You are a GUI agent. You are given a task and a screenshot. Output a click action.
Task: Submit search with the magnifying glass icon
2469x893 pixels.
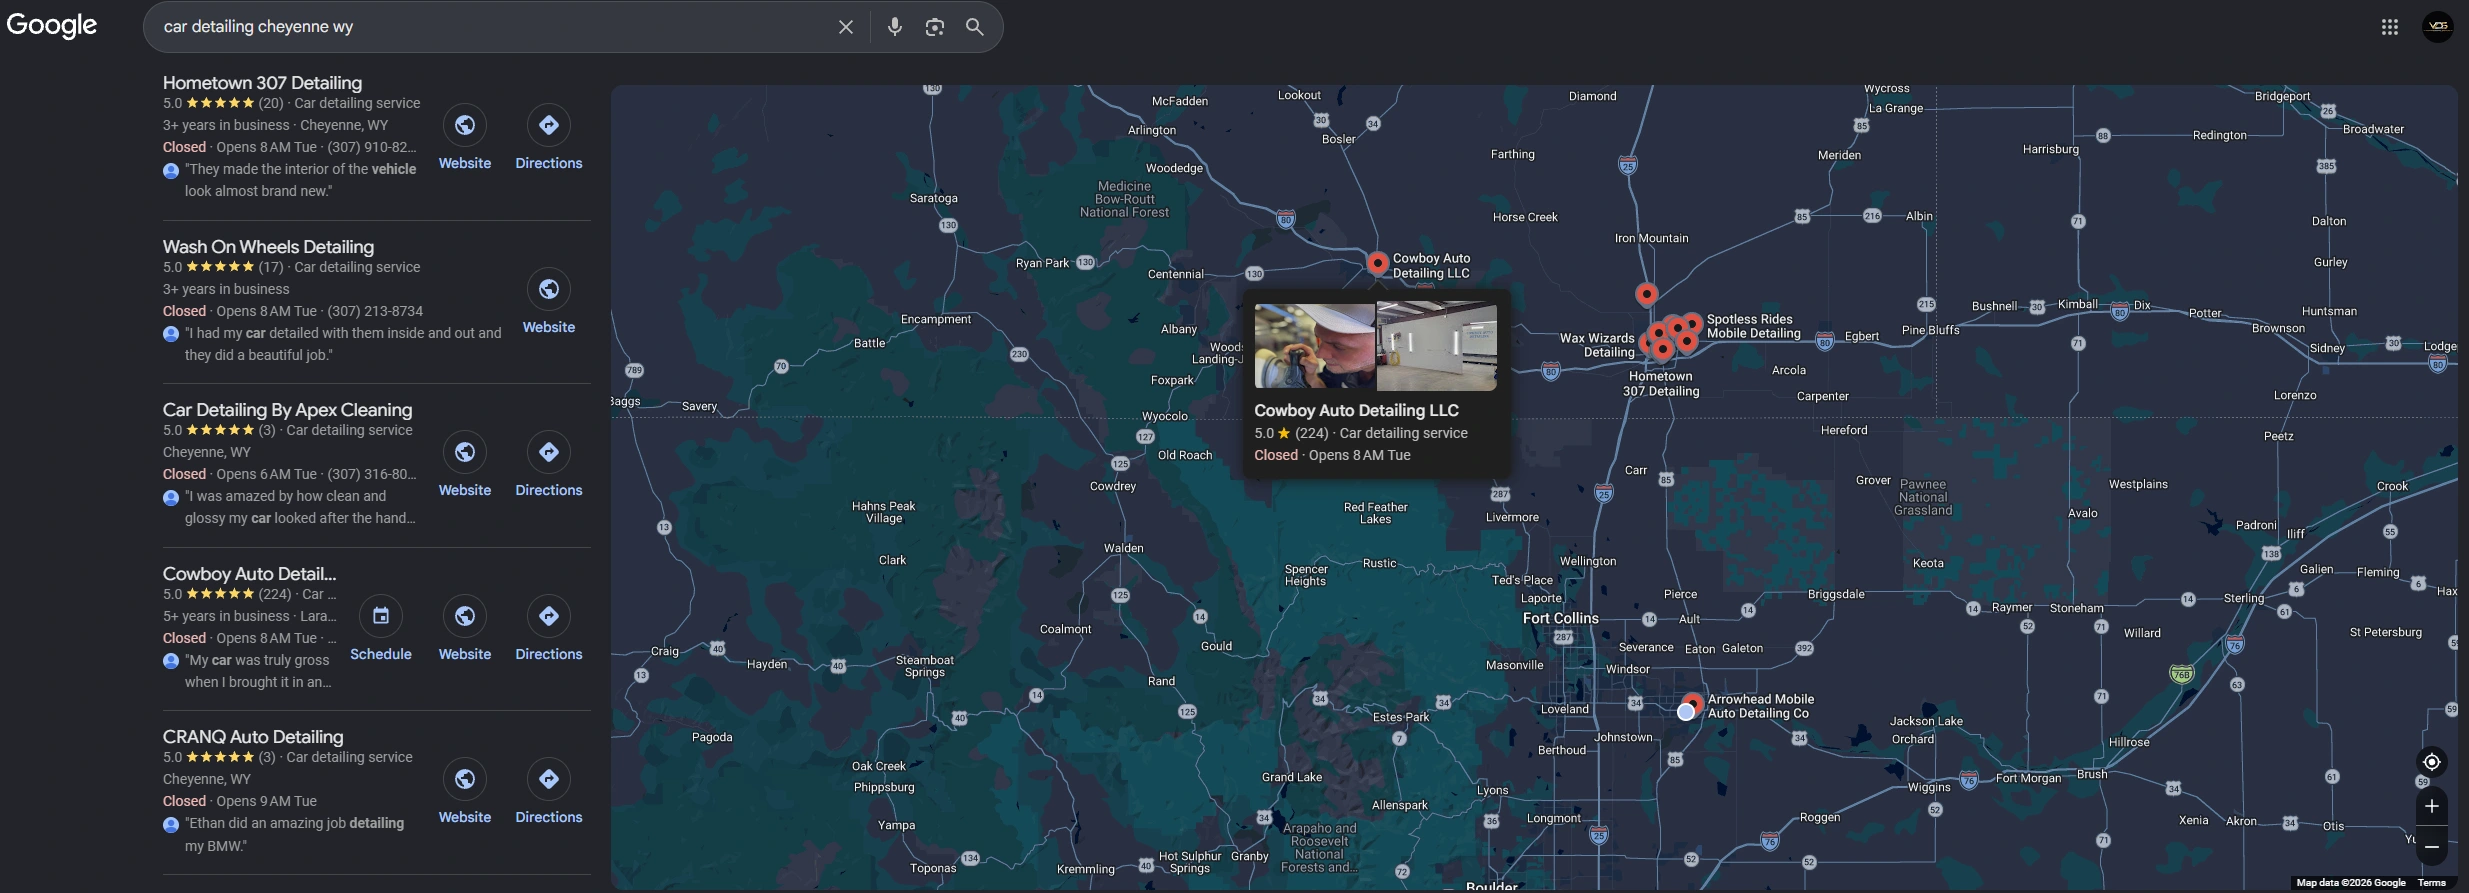click(975, 27)
